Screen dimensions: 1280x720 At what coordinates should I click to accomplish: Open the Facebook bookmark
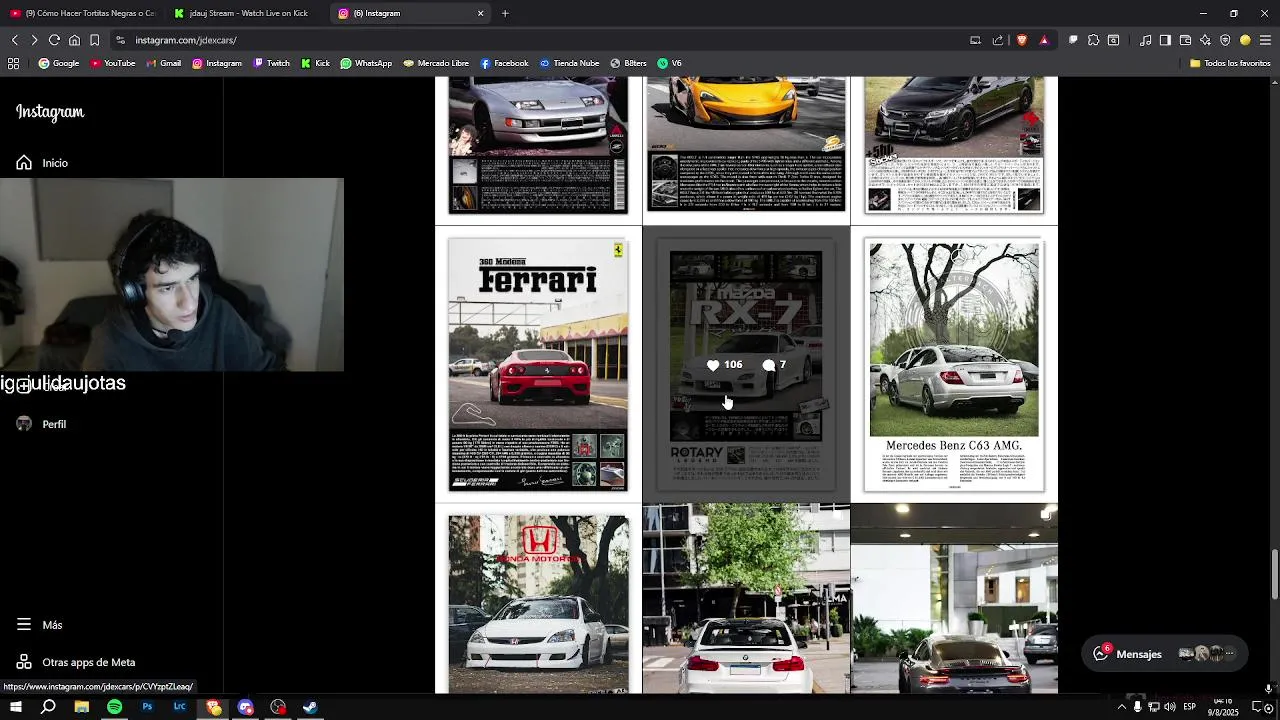click(x=504, y=63)
